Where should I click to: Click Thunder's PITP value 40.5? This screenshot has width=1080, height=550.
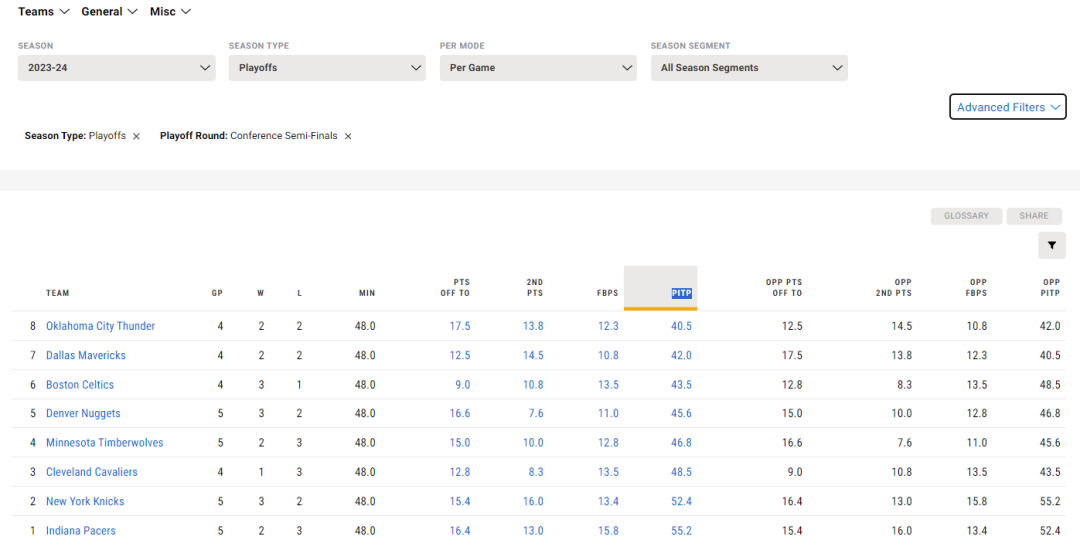(681, 326)
